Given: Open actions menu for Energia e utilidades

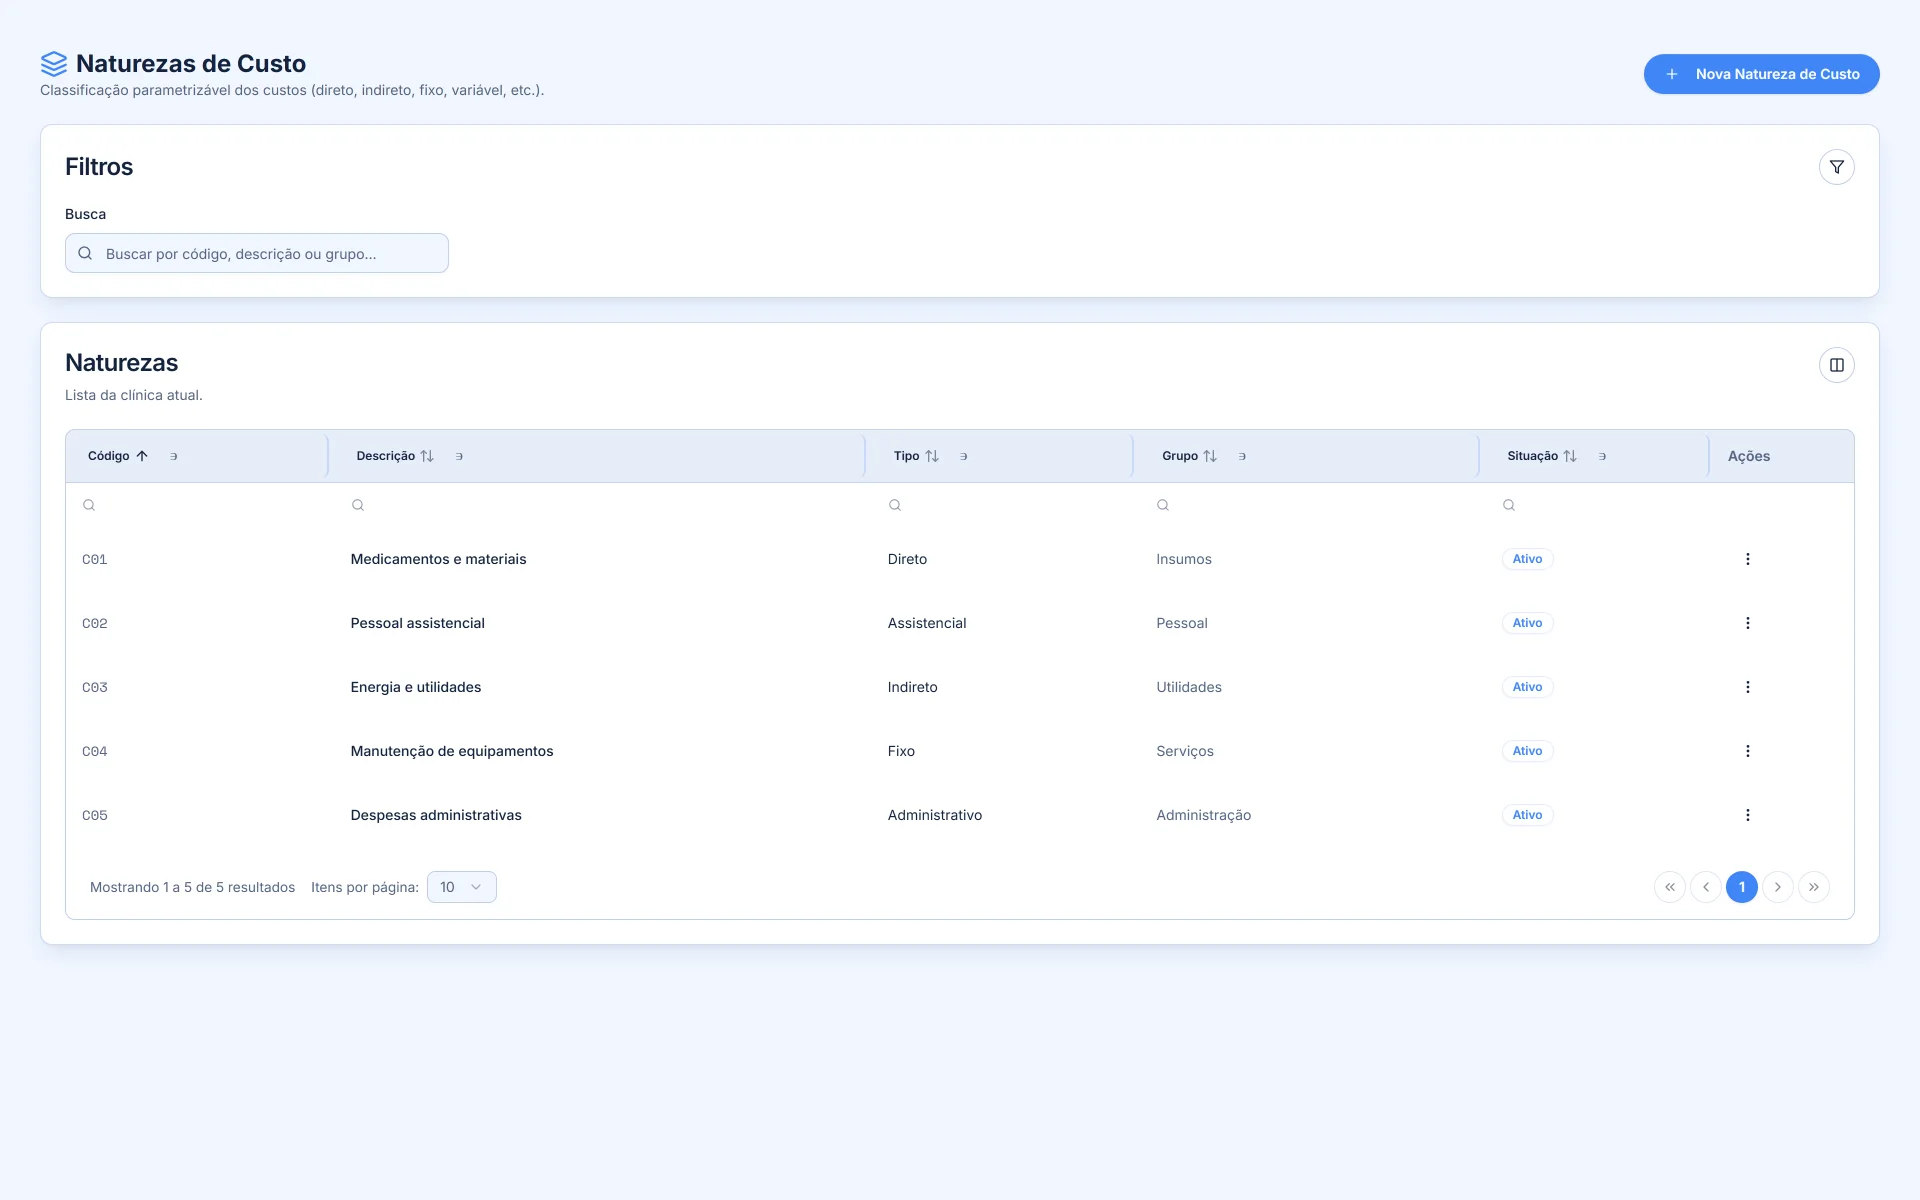Looking at the screenshot, I should click(1747, 687).
